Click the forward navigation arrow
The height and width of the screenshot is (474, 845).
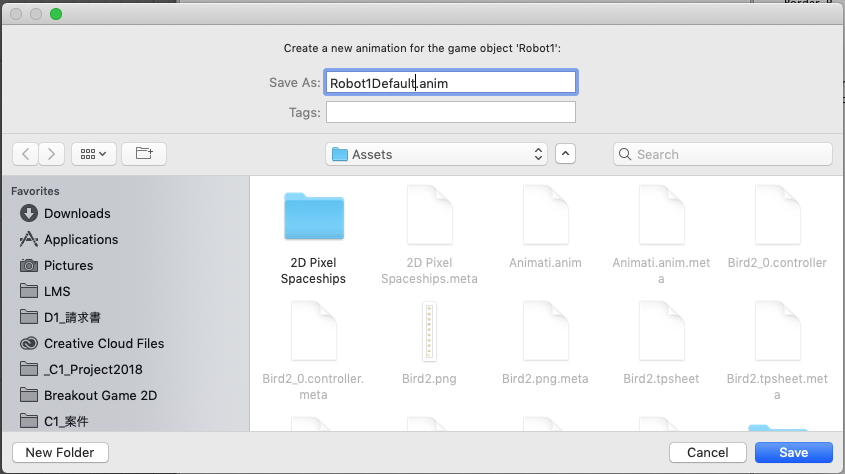(x=52, y=154)
